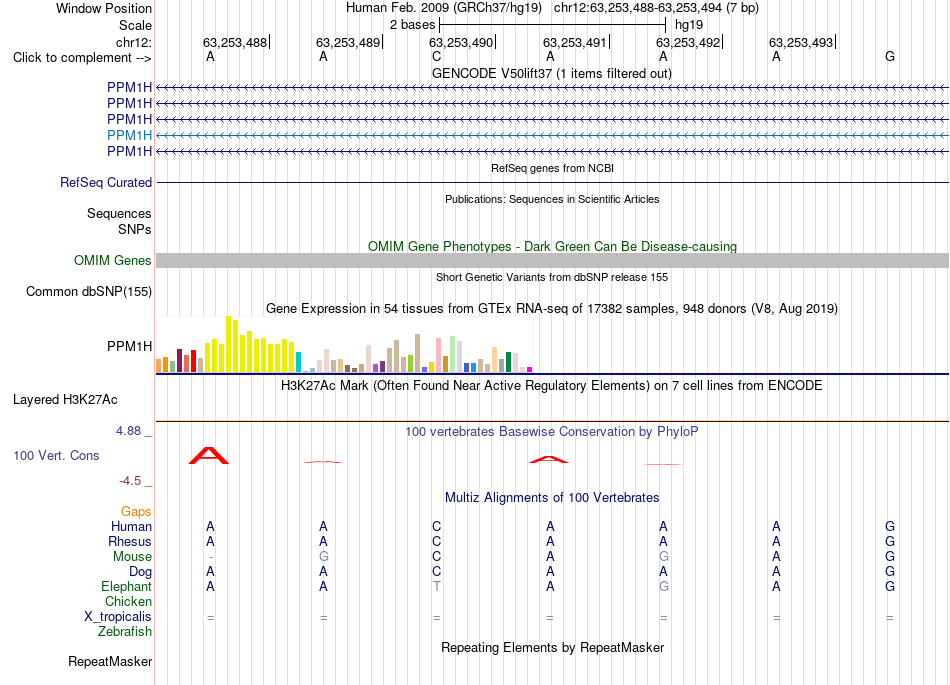Click the dash gap in the Mouse row
This screenshot has height=685, width=950.
click(x=210, y=557)
